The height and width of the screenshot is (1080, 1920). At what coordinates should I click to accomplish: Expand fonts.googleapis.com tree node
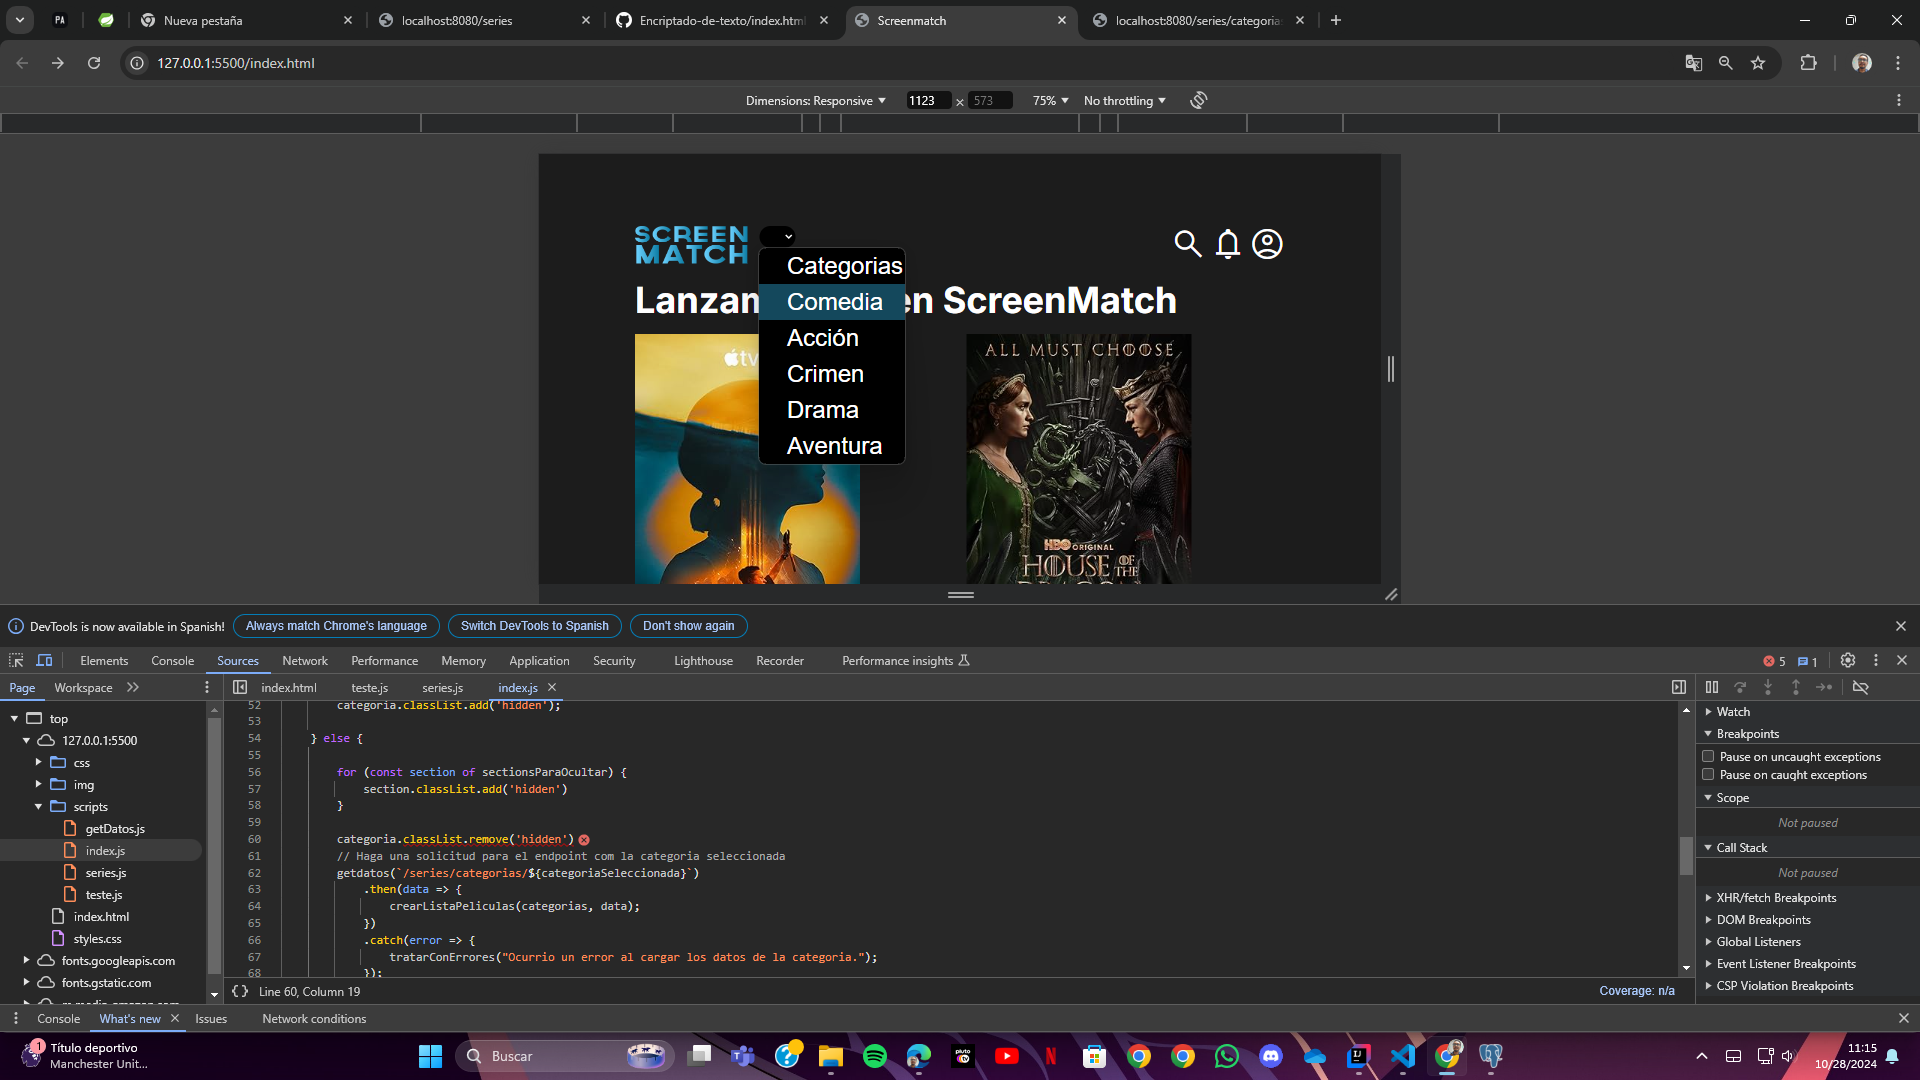pos(26,960)
